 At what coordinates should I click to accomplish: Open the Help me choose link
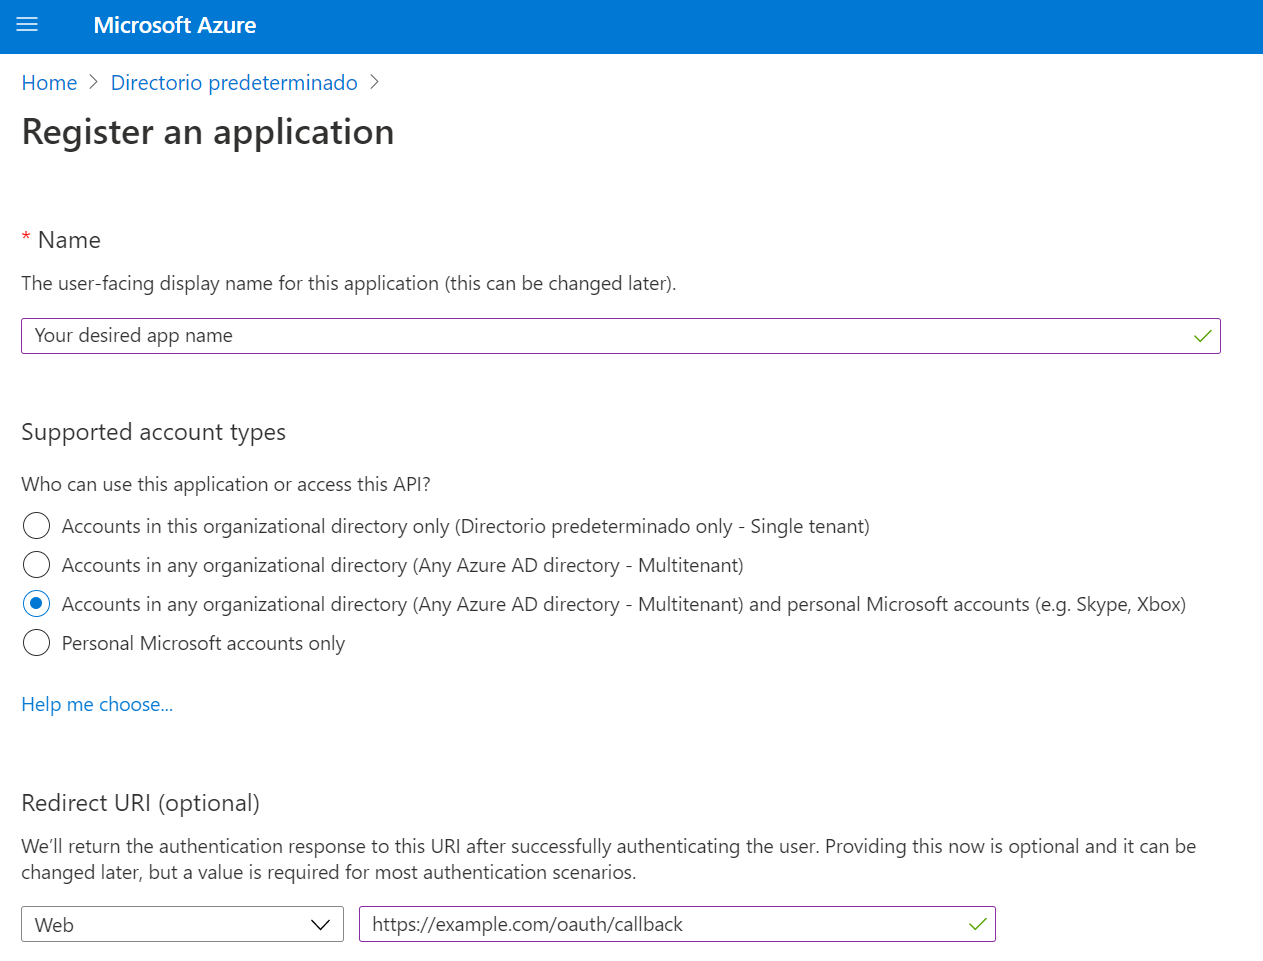[97, 705]
